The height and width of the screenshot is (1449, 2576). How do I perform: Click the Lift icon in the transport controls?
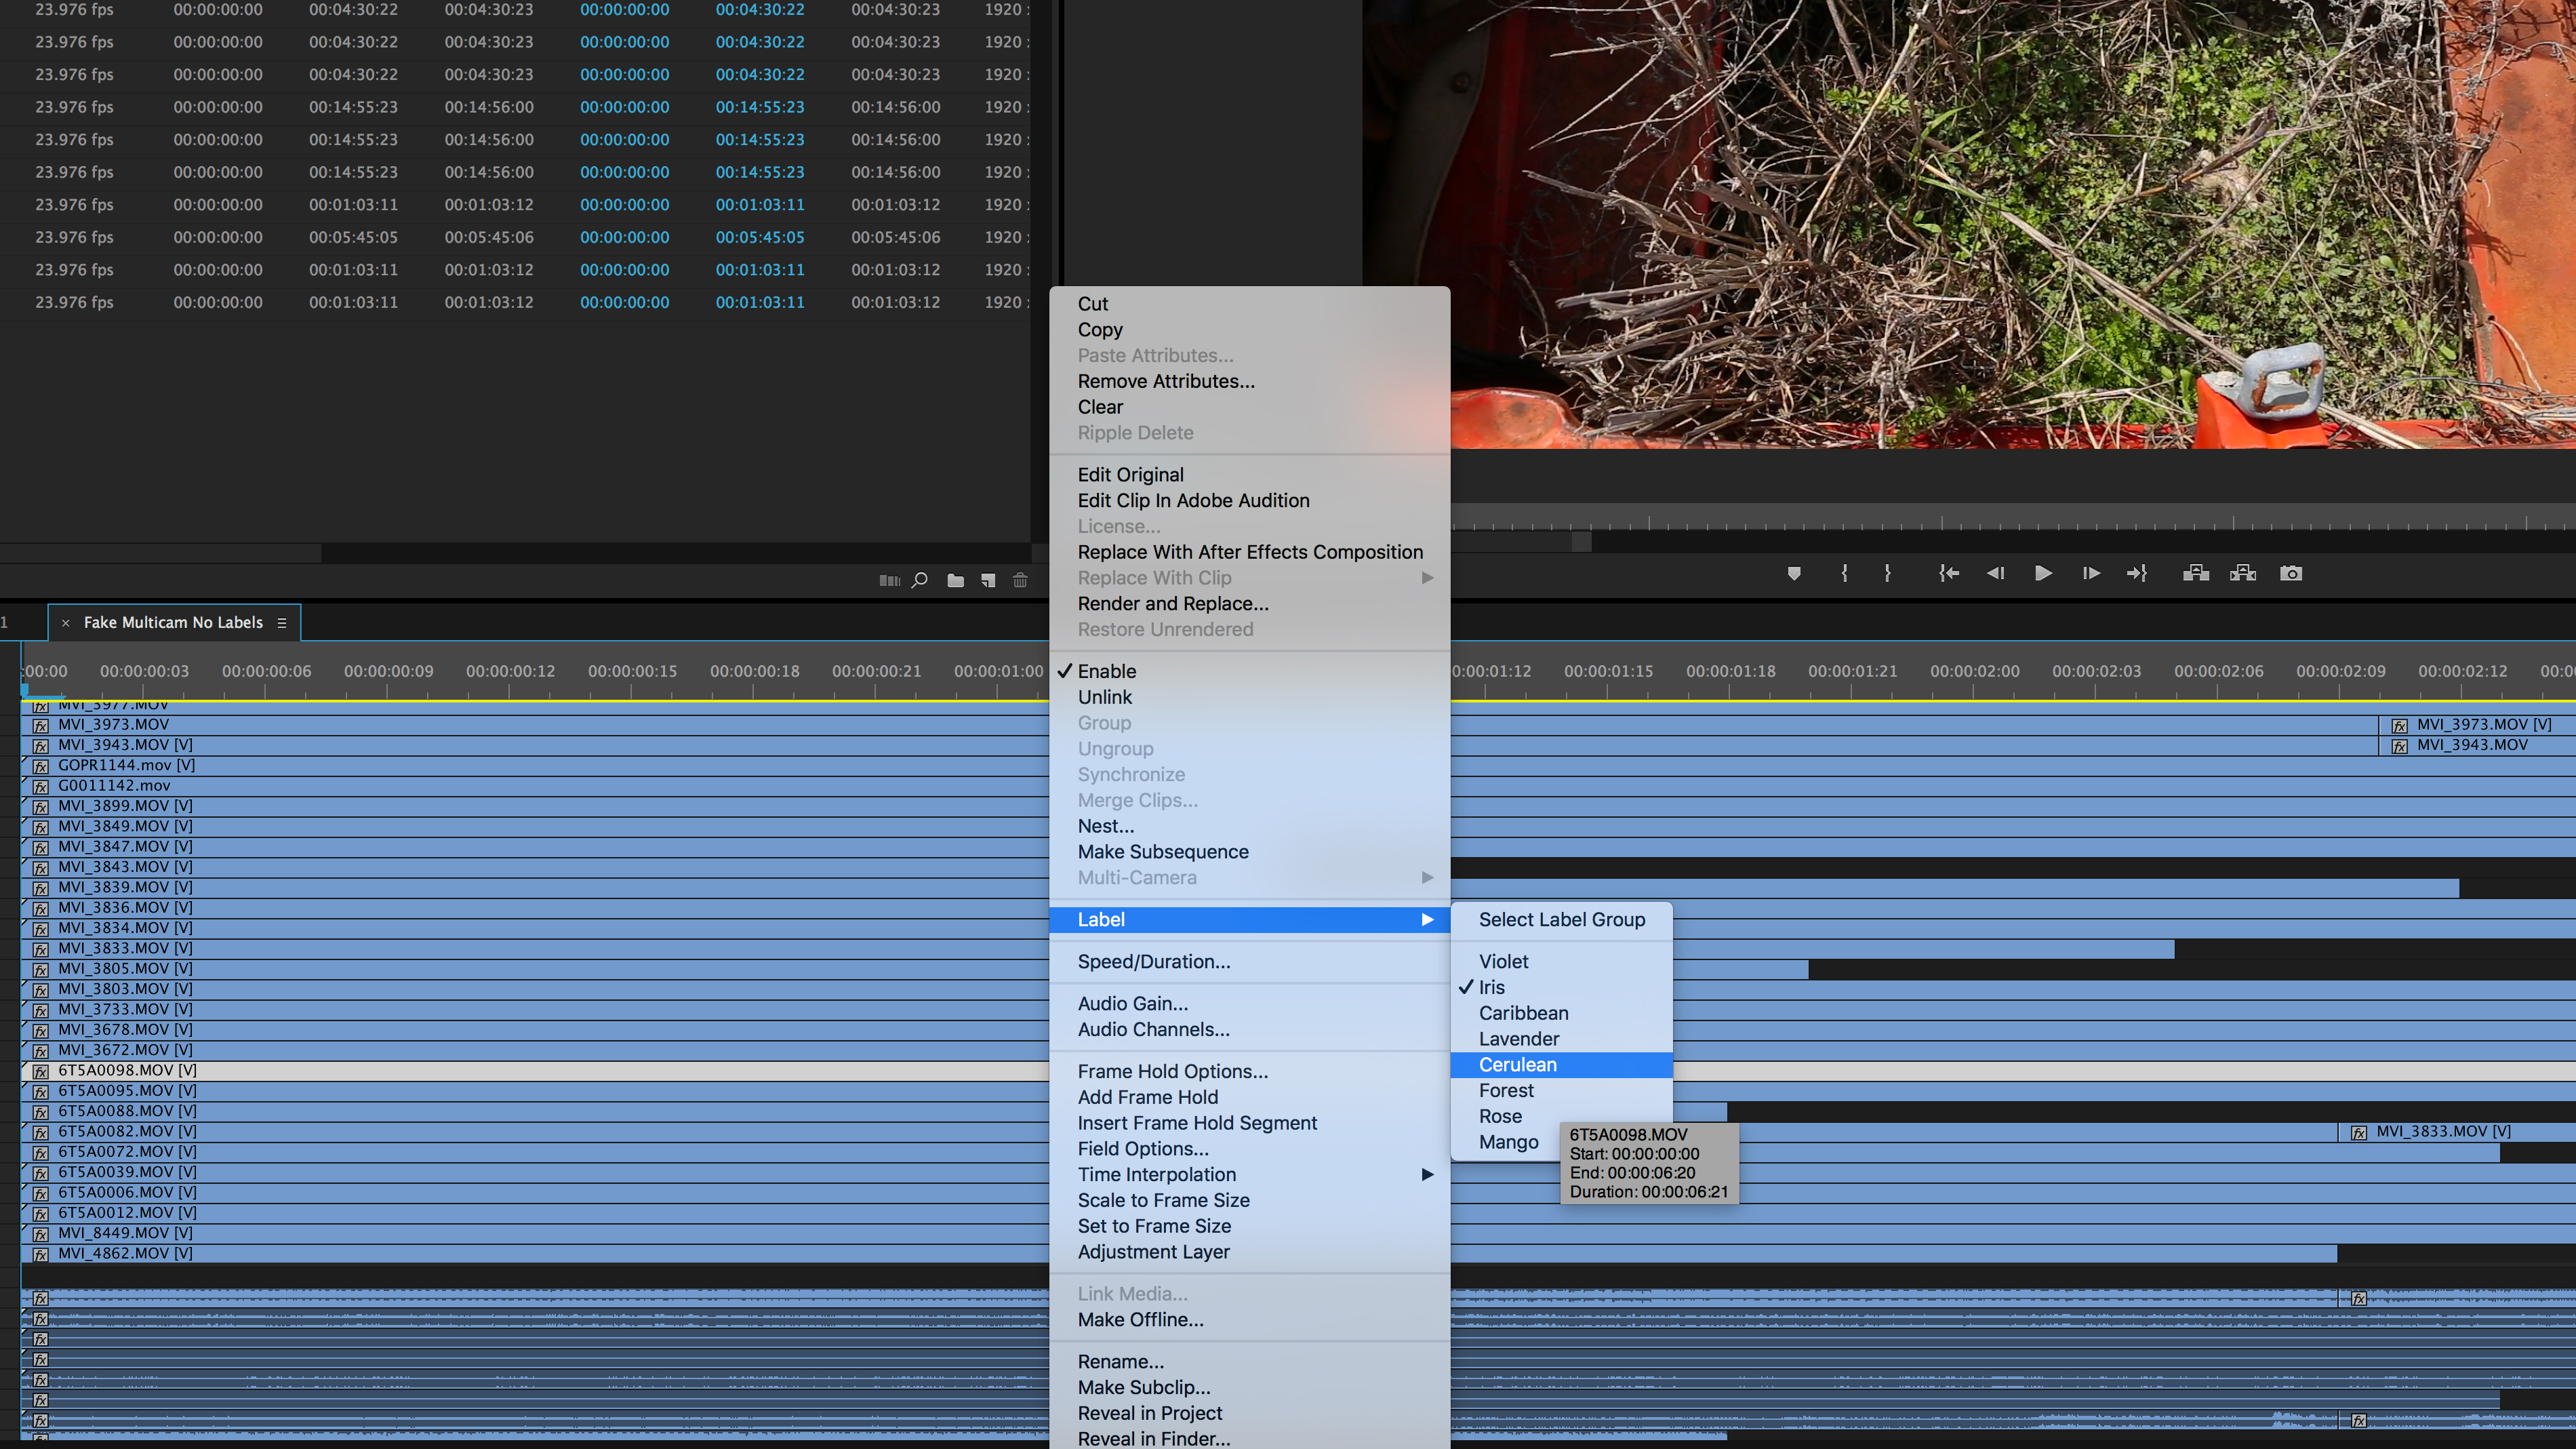pyautogui.click(x=2196, y=573)
